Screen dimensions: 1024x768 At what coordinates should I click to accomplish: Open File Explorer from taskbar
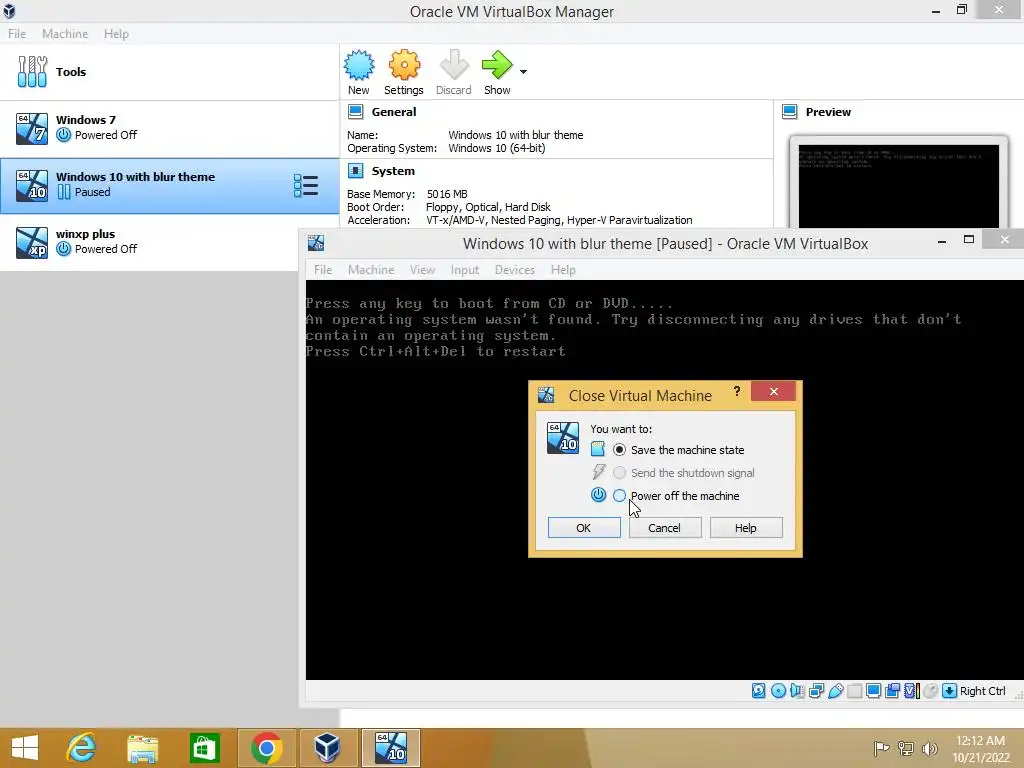click(142, 748)
